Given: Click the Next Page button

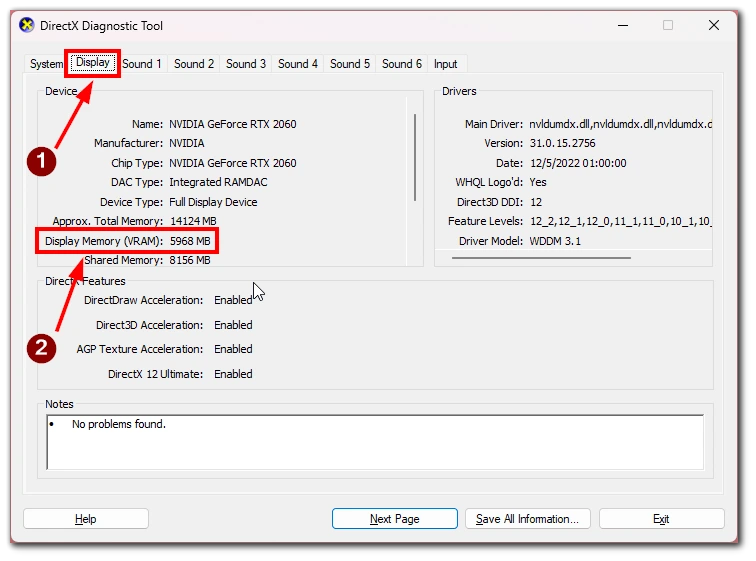Looking at the screenshot, I should 394,519.
